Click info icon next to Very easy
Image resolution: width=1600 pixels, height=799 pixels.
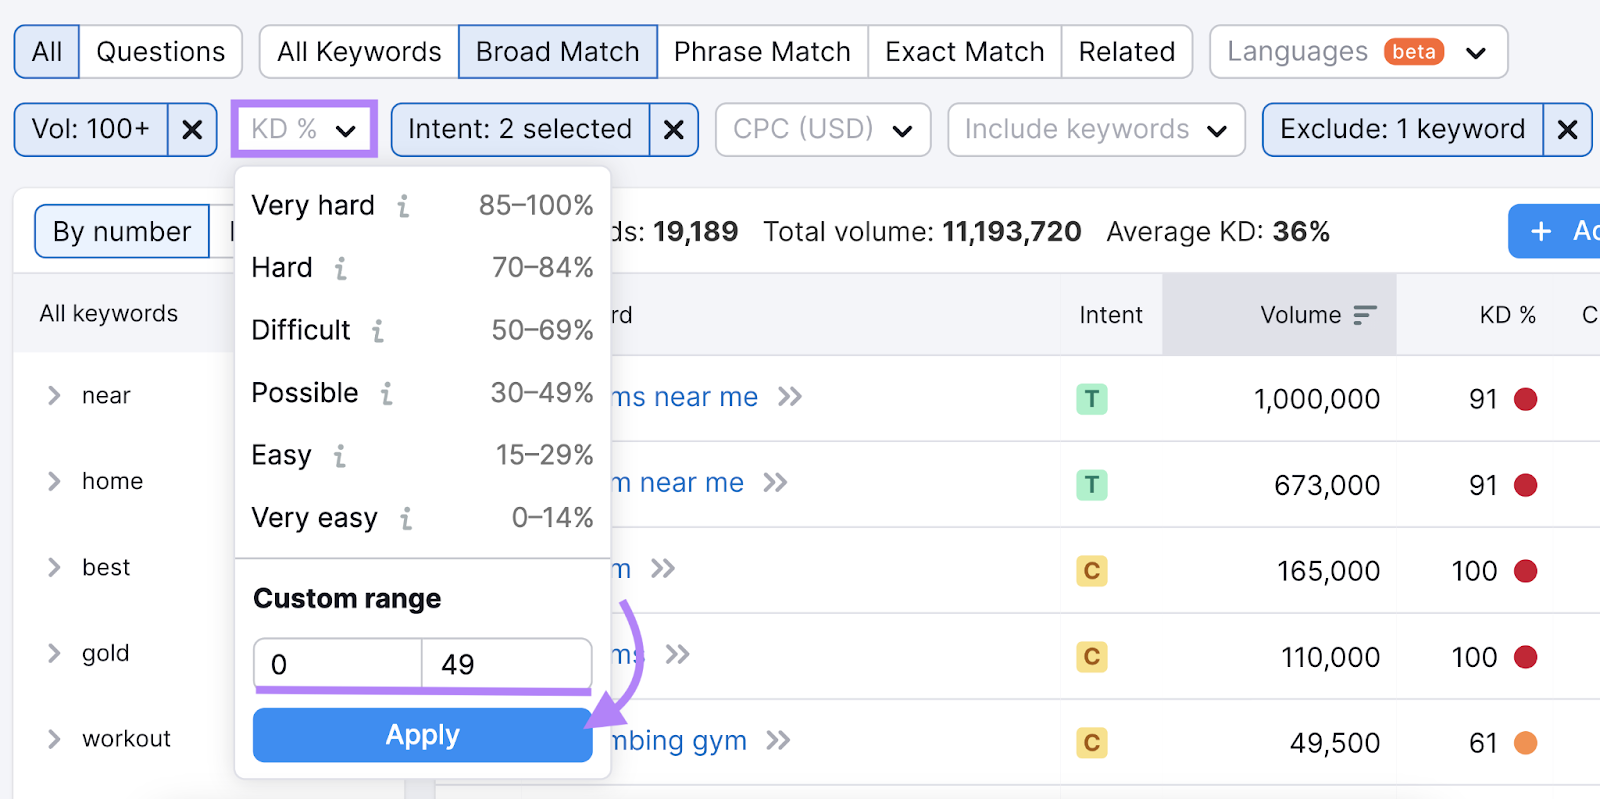click(406, 519)
